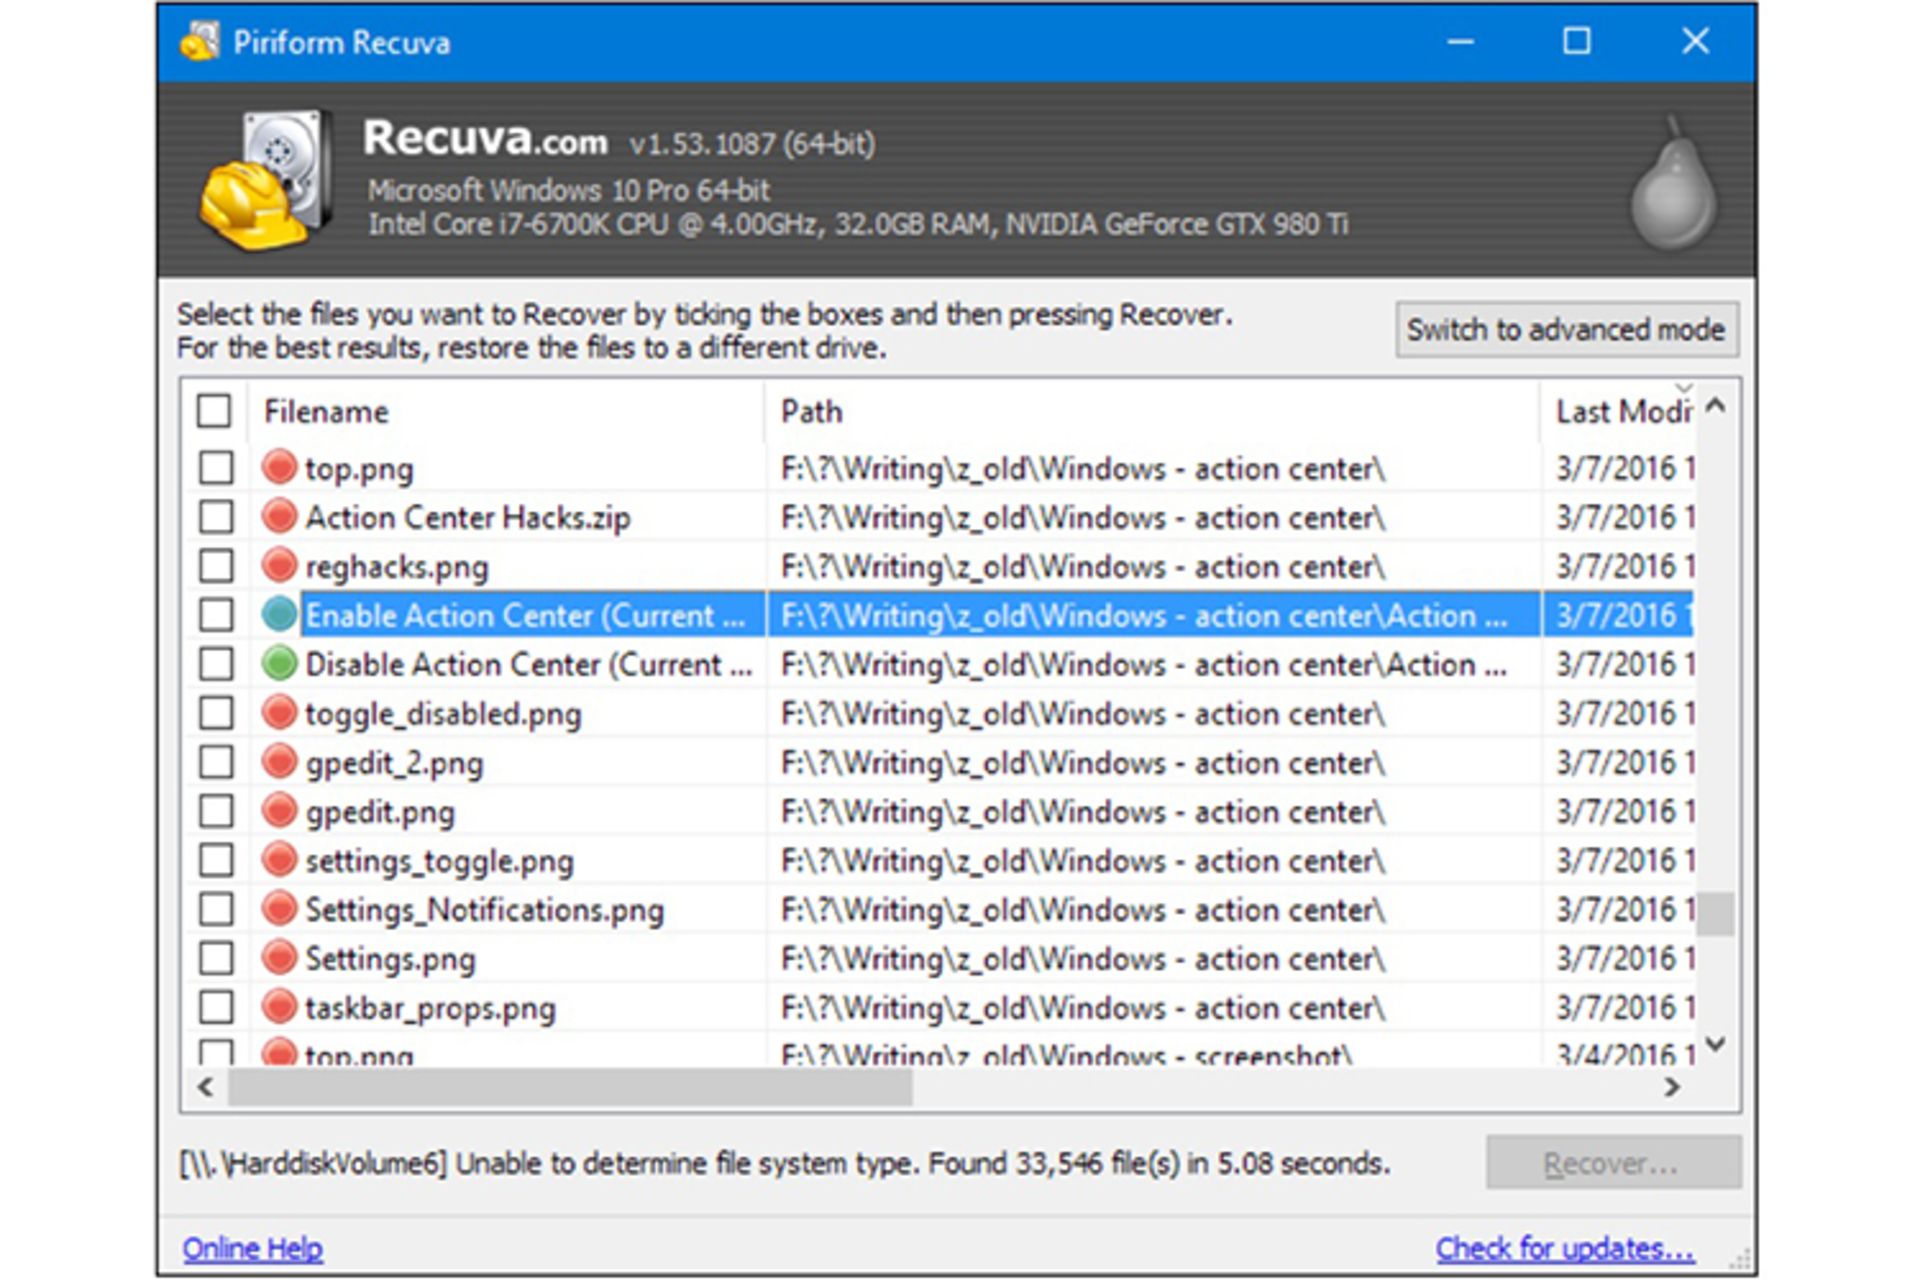Tick the select-all checkbox in the Filename header
Image resolution: width=1920 pixels, height=1280 pixels.
click(x=214, y=411)
